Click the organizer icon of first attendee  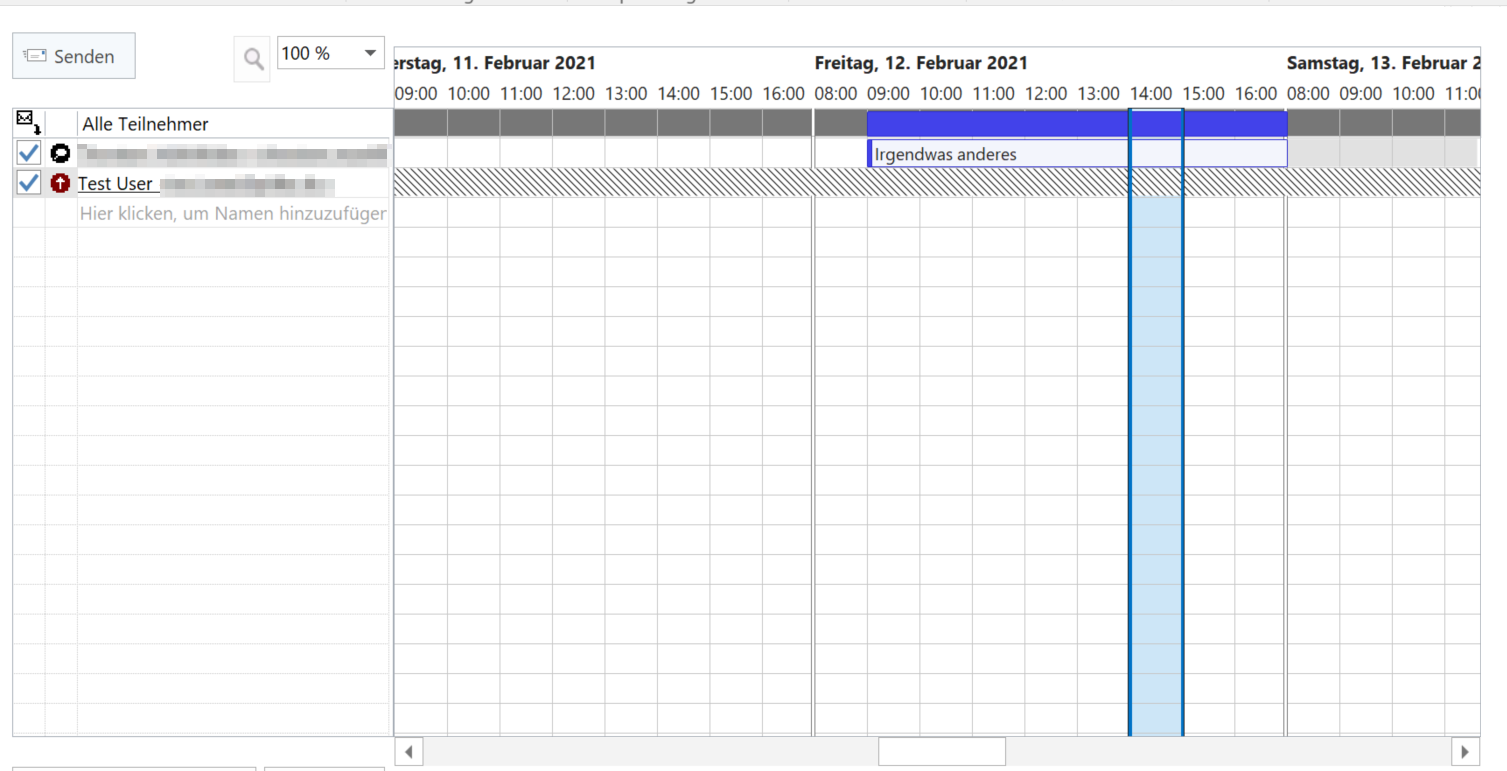pos(60,153)
